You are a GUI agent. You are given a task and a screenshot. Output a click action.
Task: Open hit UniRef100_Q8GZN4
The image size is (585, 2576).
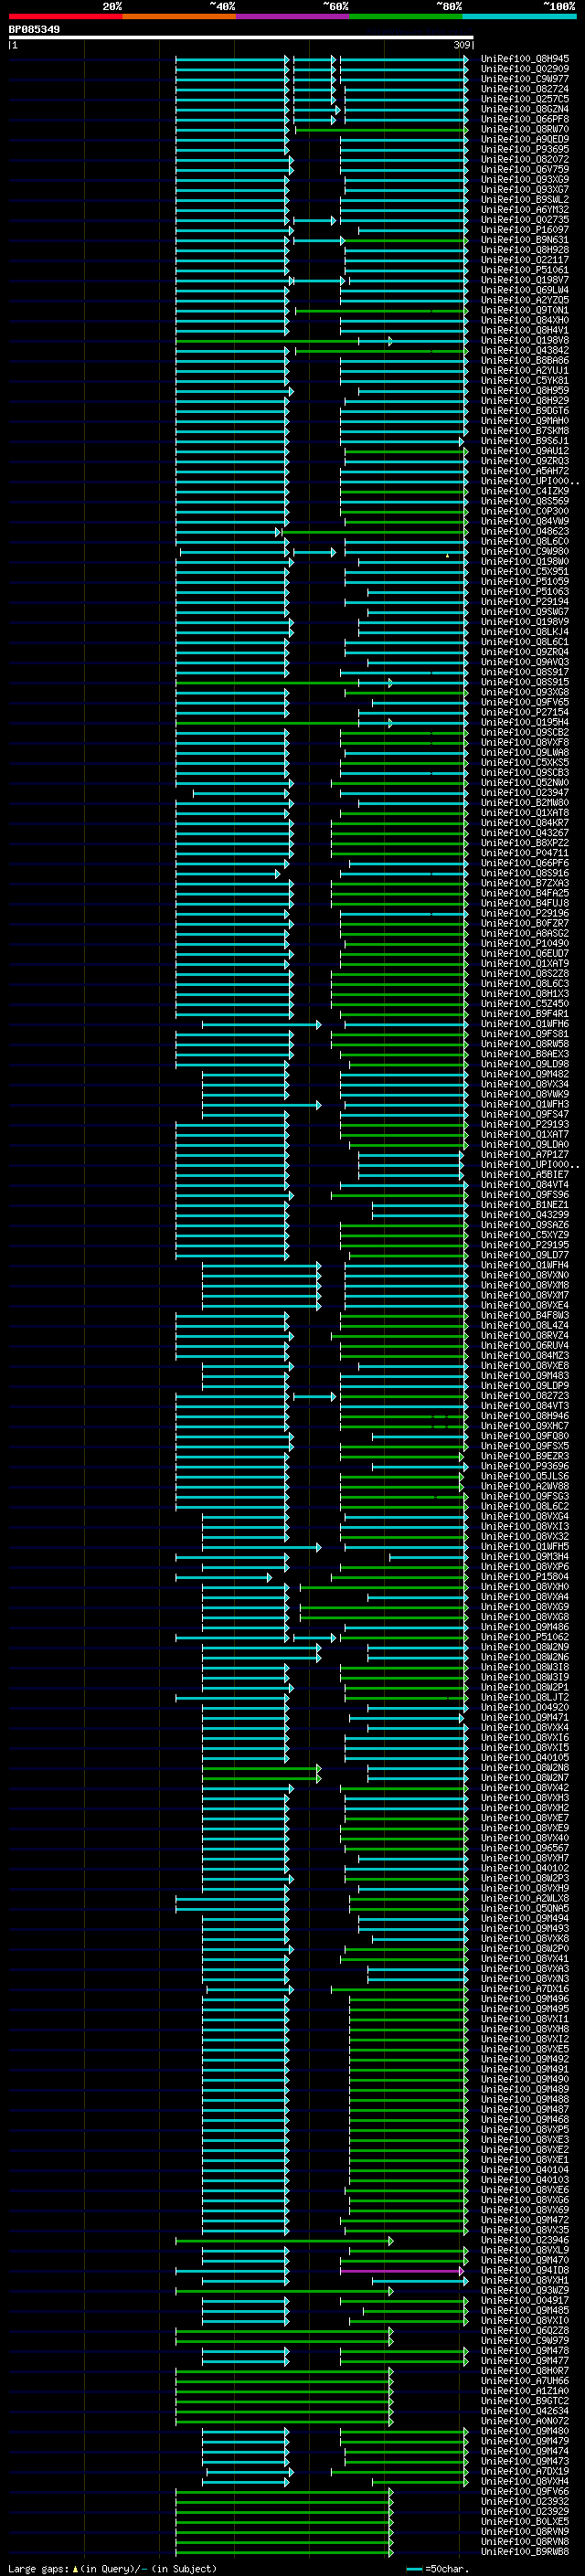pos(525,109)
